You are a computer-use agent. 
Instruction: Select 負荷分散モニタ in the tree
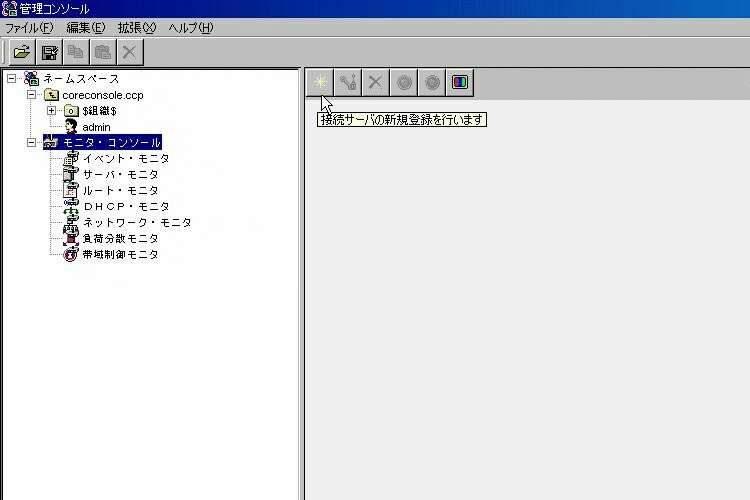[x=121, y=238]
